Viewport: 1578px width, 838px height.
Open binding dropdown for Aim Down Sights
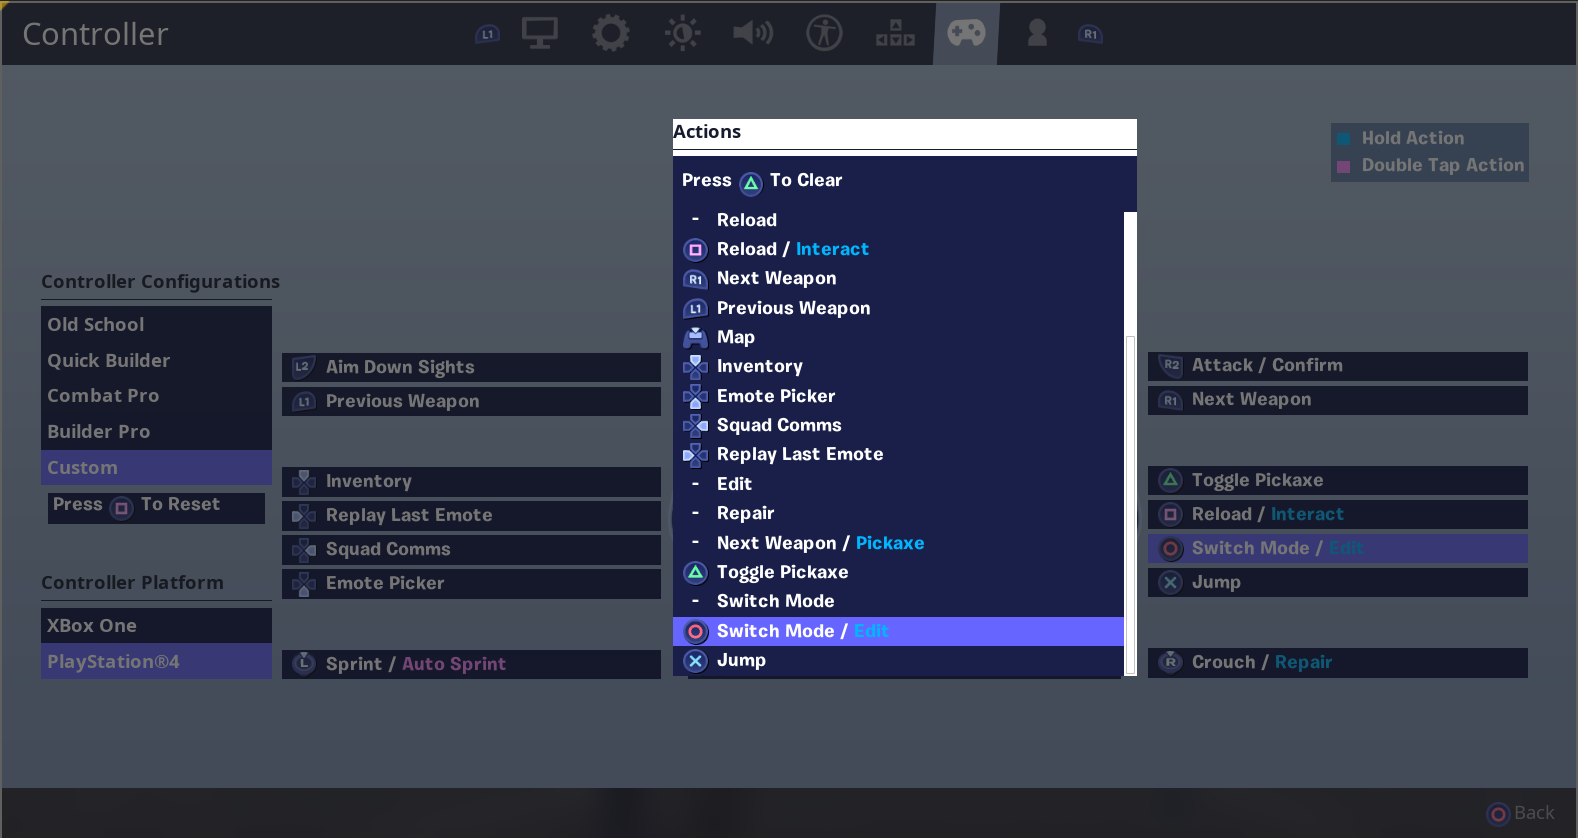471,367
